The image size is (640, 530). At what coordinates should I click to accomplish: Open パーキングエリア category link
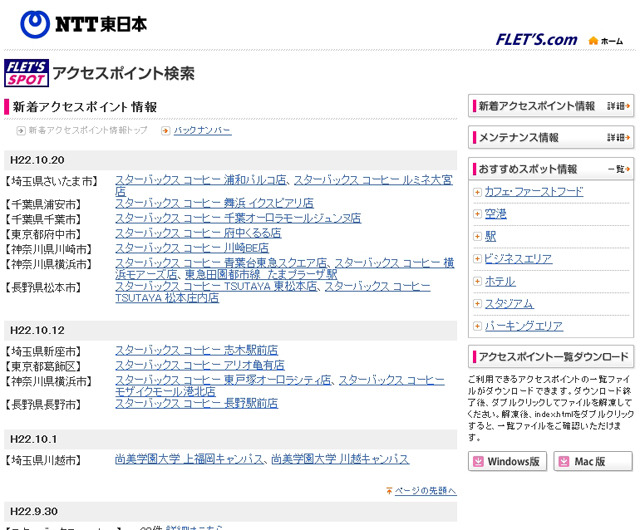[x=524, y=326]
